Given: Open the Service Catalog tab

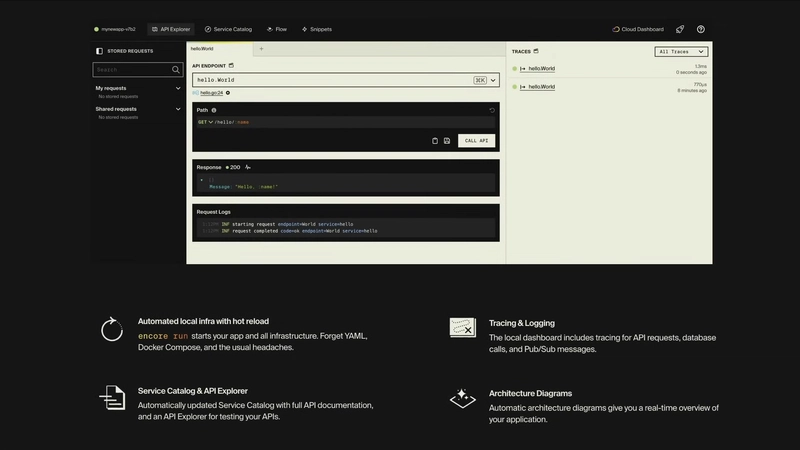Looking at the screenshot, I should (x=228, y=30).
